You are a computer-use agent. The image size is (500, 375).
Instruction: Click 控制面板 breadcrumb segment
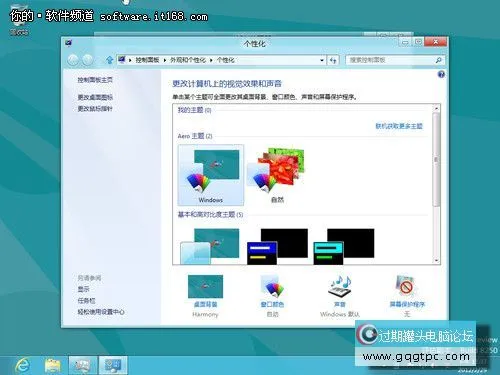click(147, 60)
